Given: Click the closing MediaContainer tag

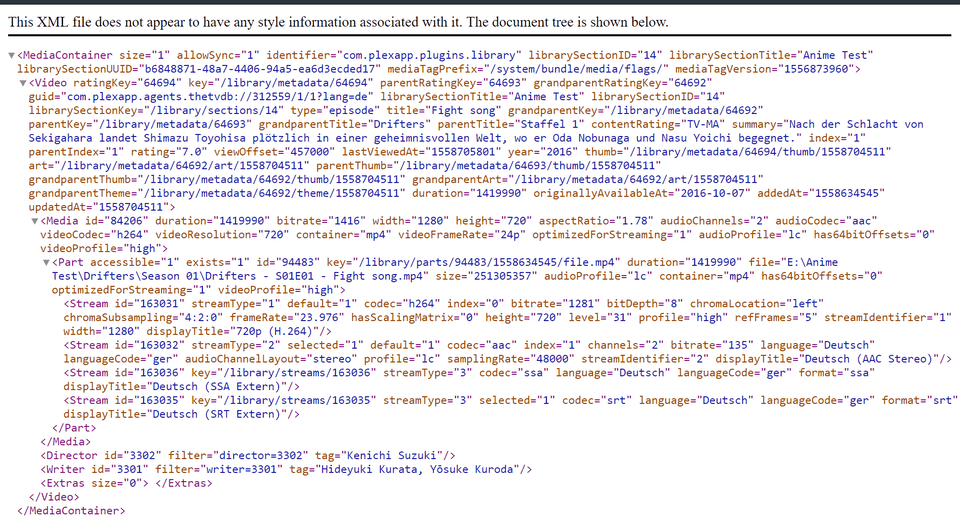Looking at the screenshot, I should pos(71,511).
